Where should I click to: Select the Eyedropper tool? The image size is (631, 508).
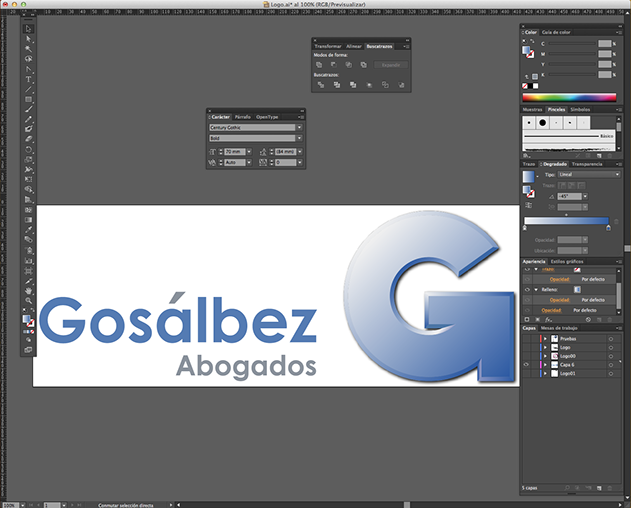click(28, 230)
